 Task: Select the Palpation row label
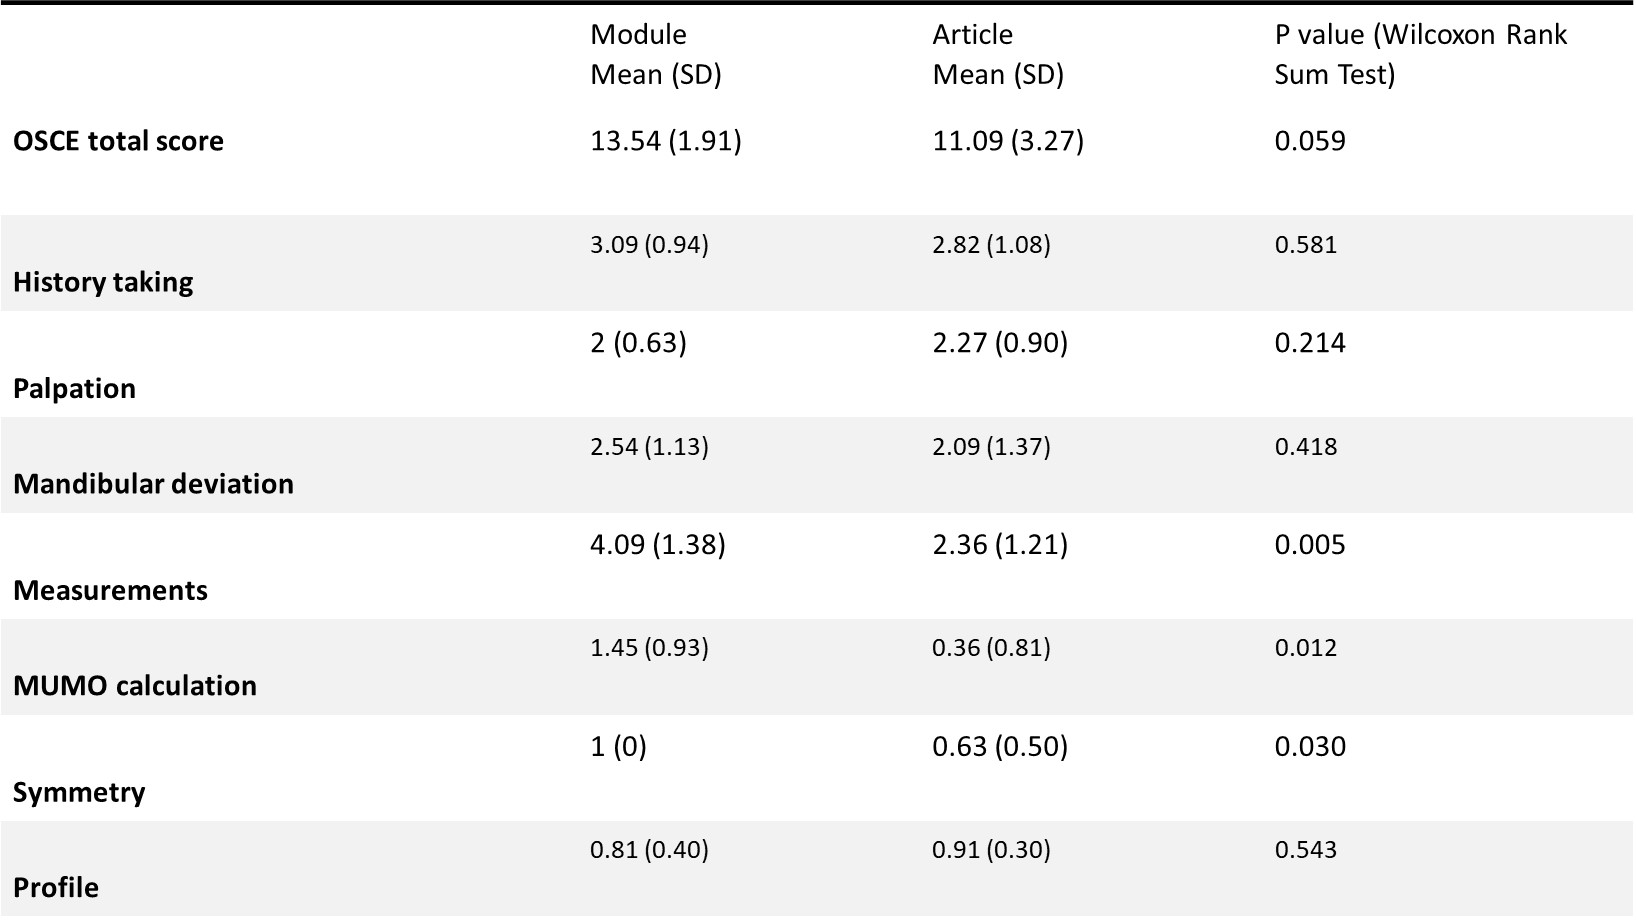(x=74, y=388)
